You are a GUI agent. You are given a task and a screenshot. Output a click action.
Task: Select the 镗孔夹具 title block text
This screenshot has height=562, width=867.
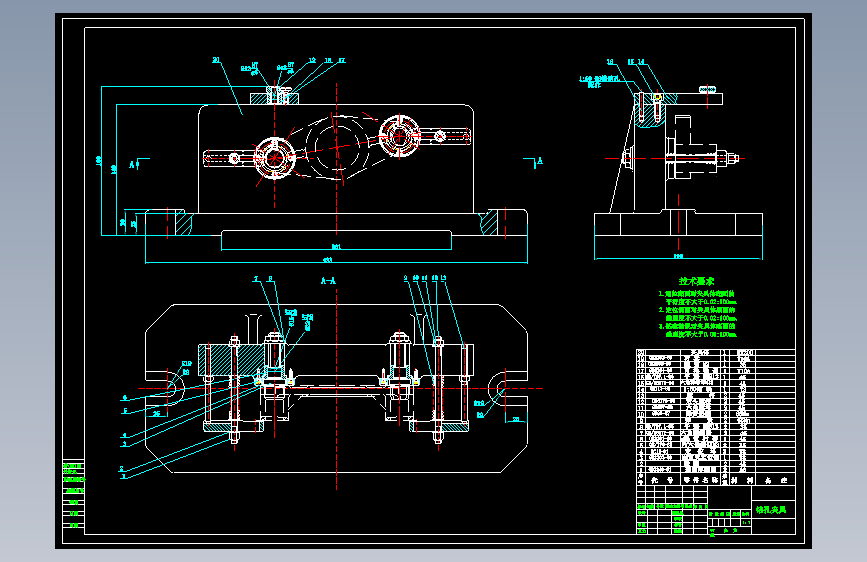click(x=771, y=509)
